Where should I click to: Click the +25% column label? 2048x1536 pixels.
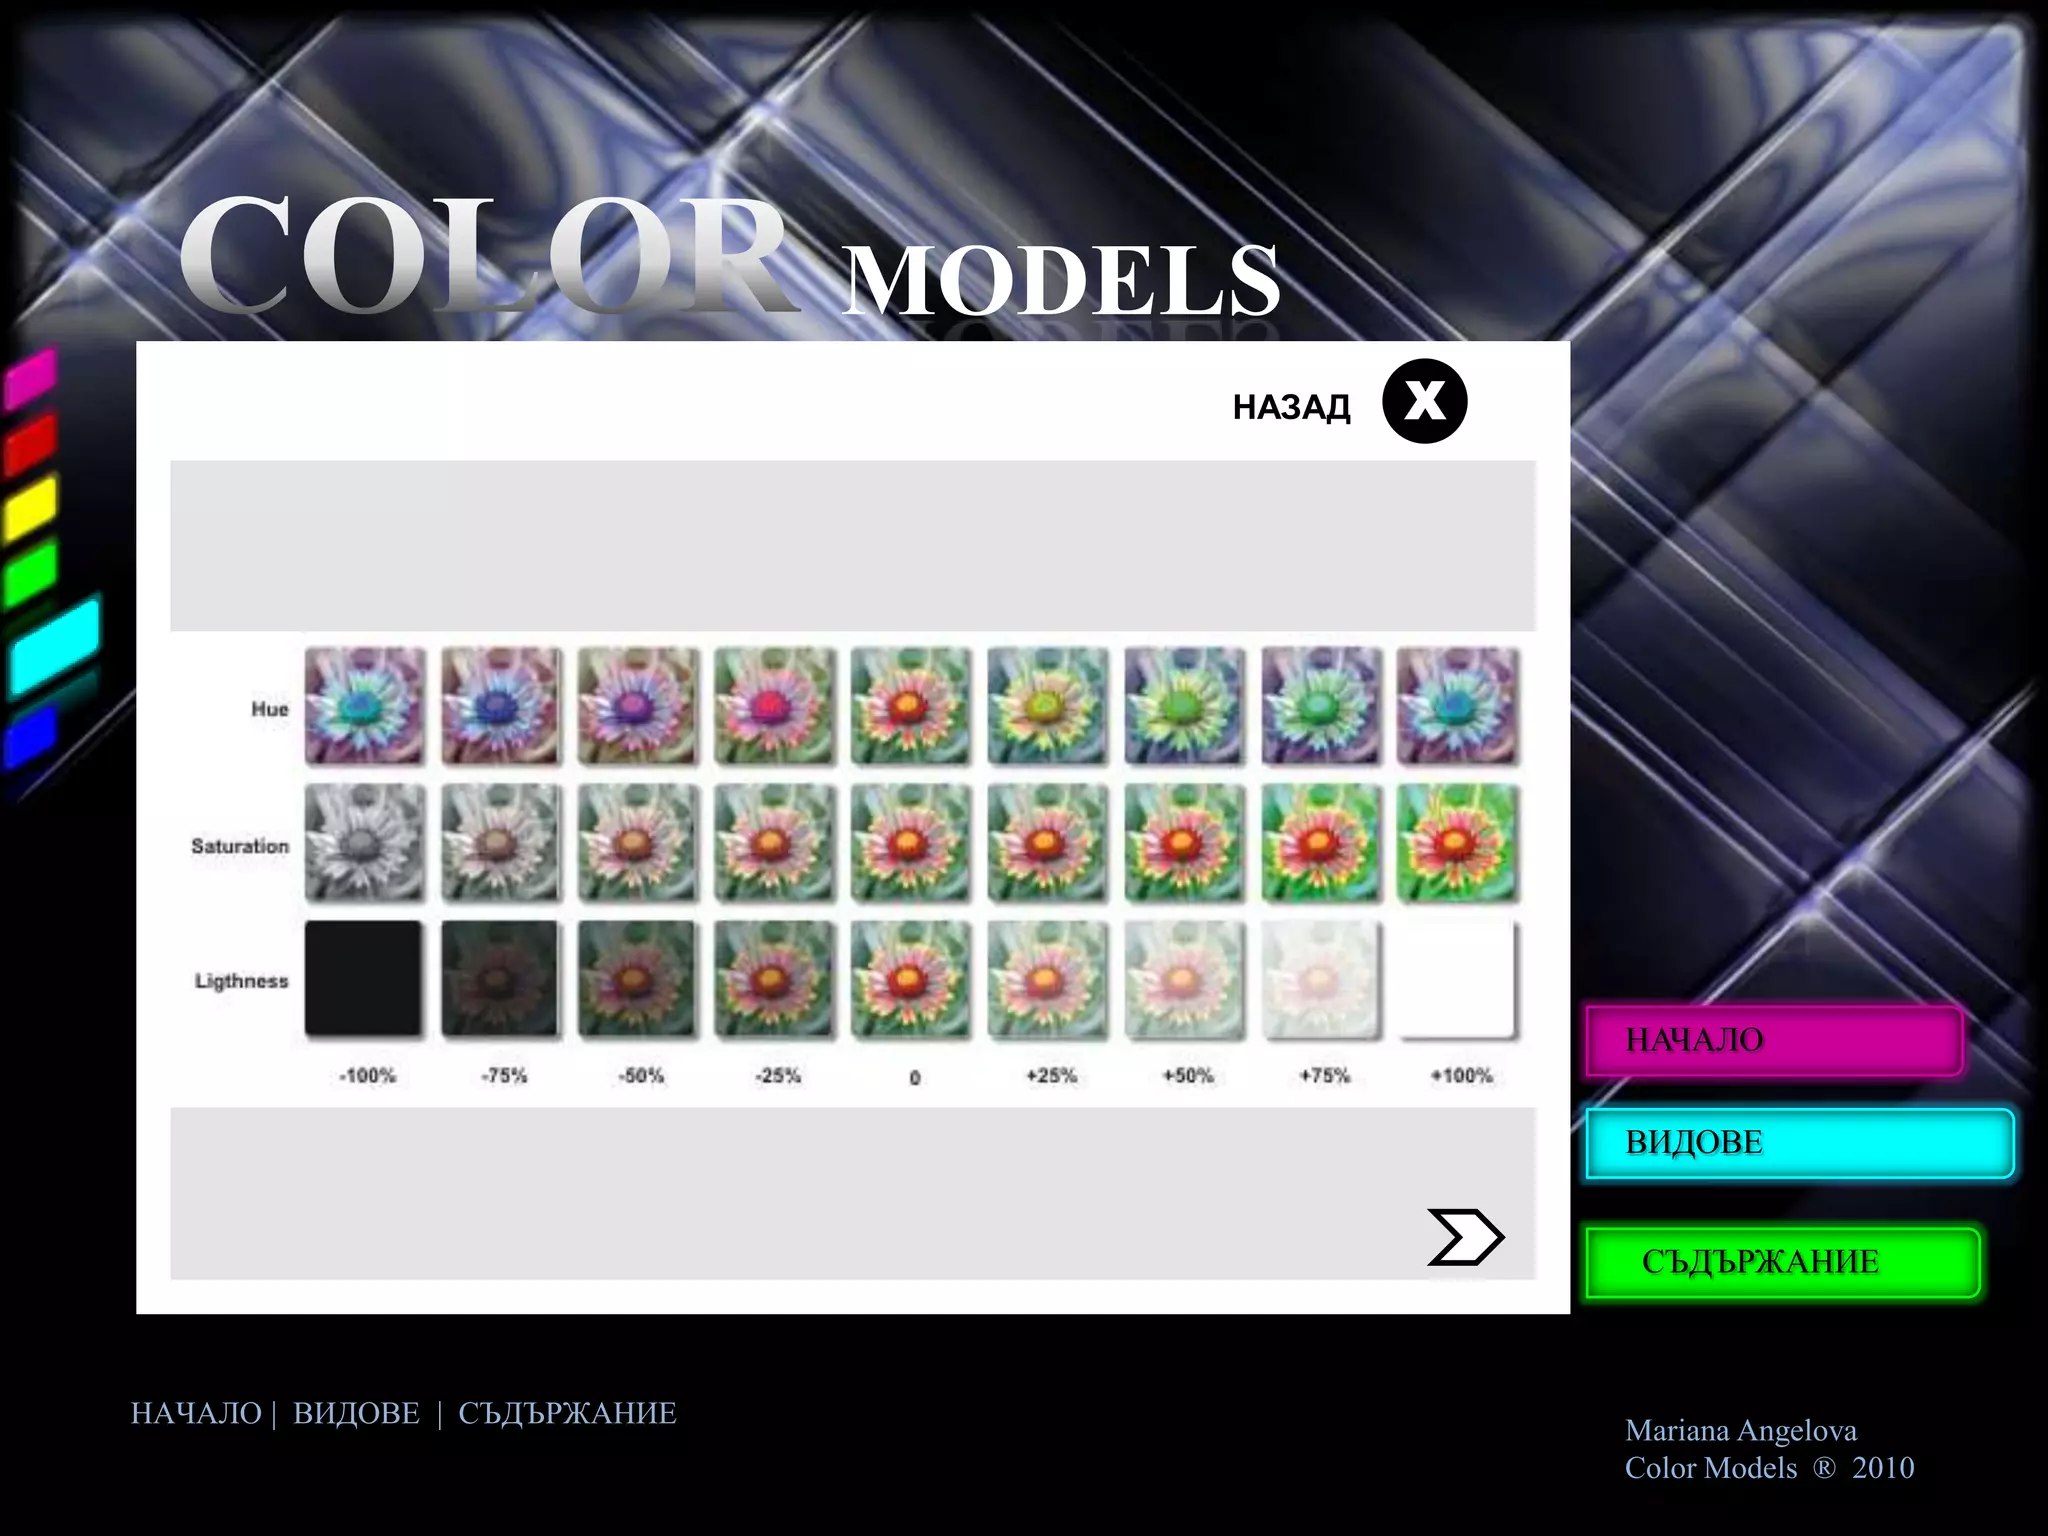tap(1051, 1076)
